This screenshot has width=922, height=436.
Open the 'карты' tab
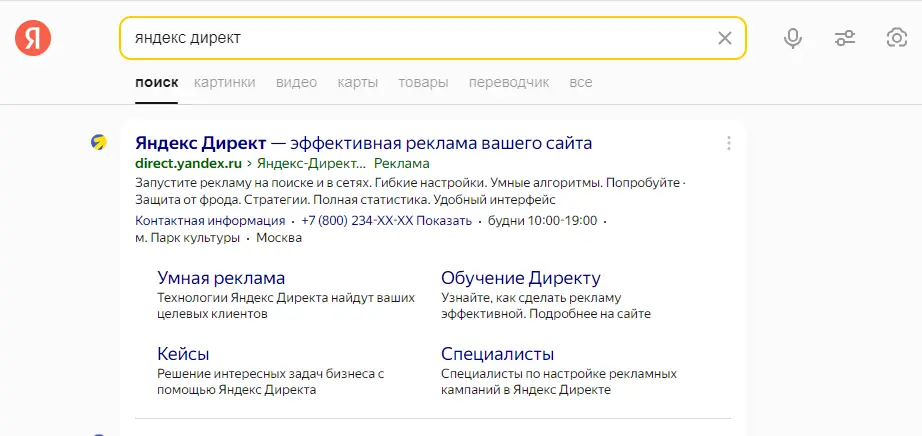[x=358, y=82]
